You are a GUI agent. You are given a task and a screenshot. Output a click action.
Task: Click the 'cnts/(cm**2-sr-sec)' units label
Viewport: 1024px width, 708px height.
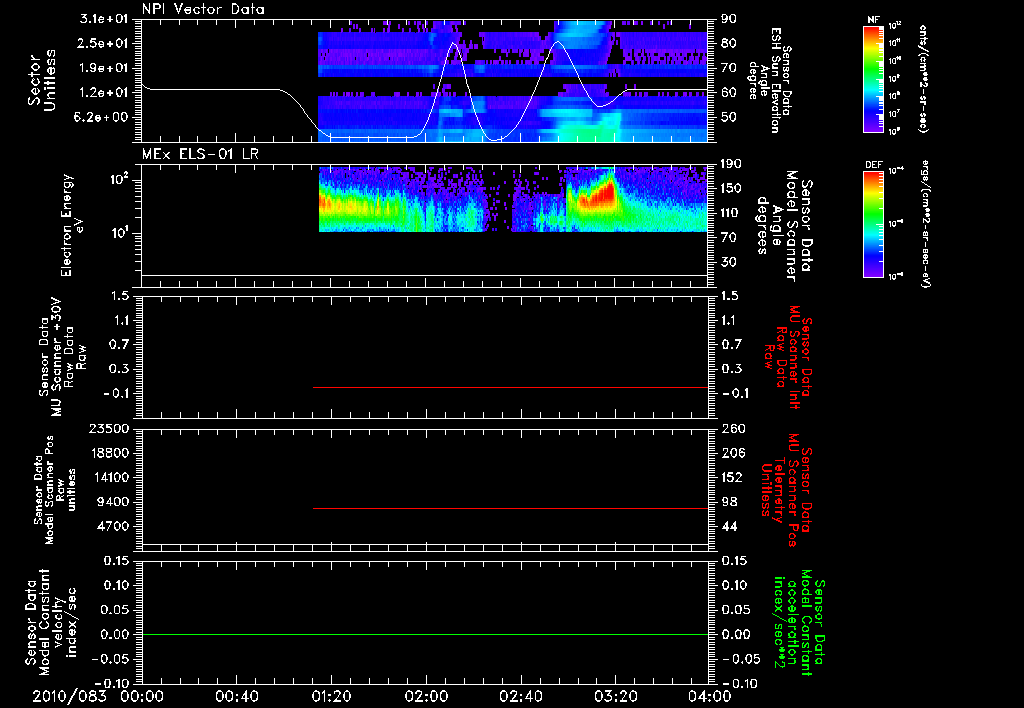(x=923, y=79)
